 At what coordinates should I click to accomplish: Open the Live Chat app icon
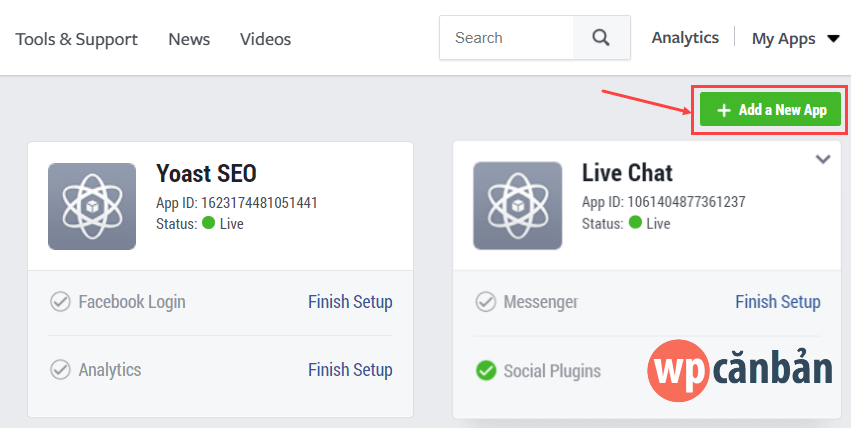click(x=517, y=206)
